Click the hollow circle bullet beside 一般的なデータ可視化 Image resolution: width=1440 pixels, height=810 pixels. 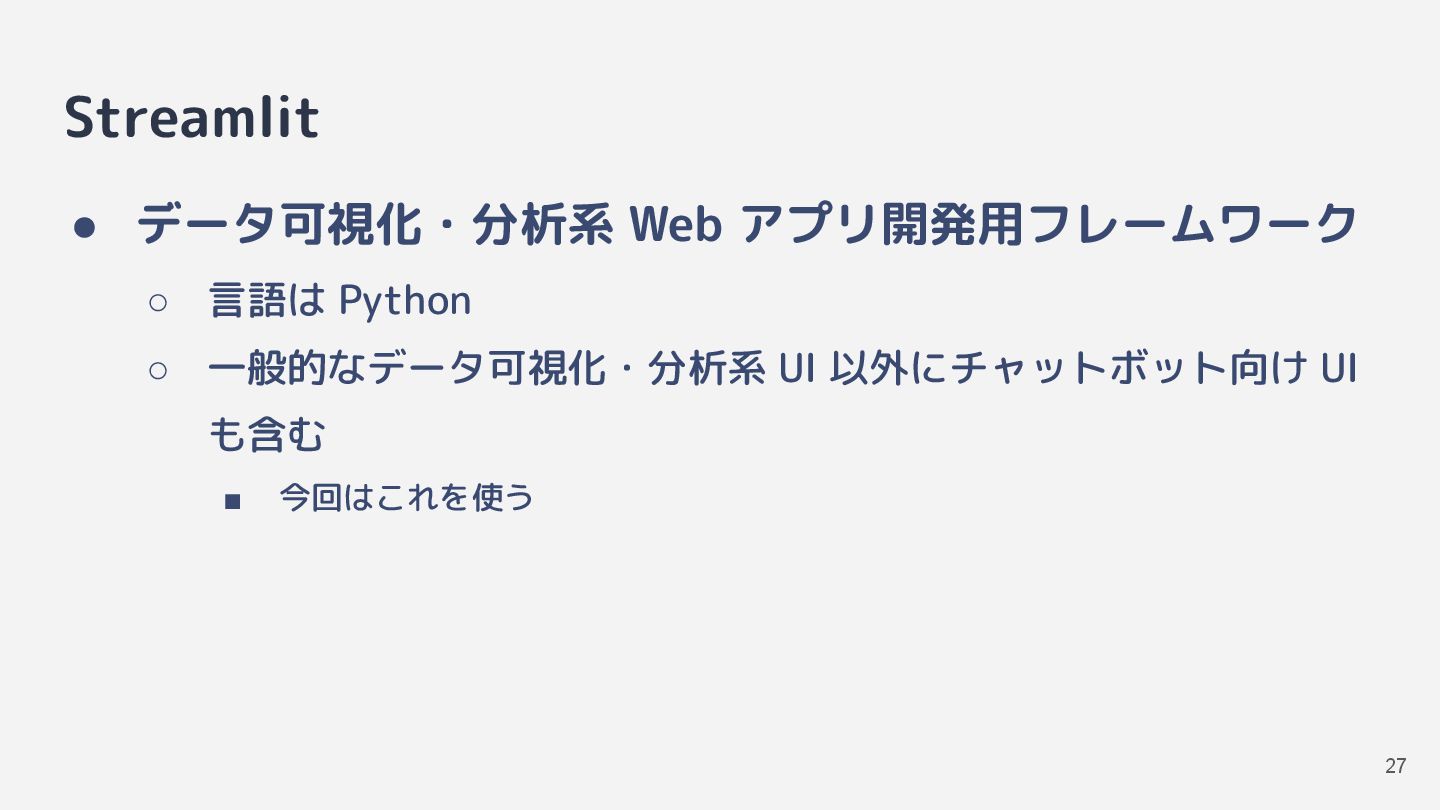pos(158,370)
